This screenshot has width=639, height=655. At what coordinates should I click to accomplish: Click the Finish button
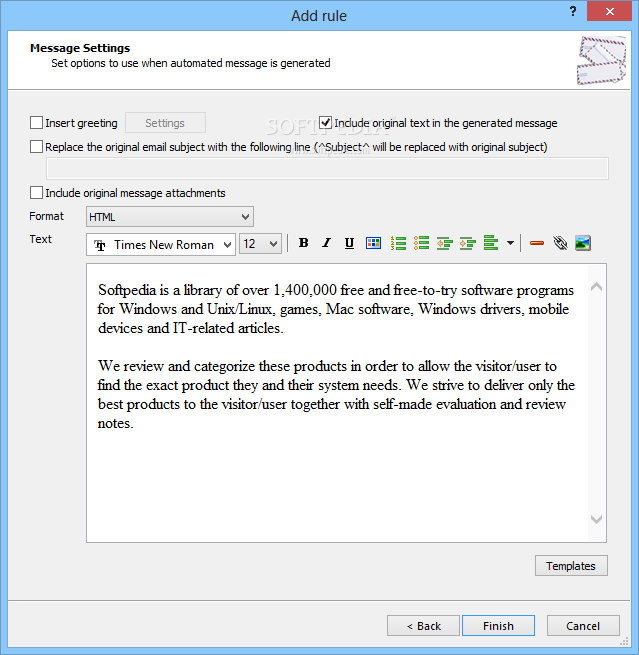(x=498, y=626)
